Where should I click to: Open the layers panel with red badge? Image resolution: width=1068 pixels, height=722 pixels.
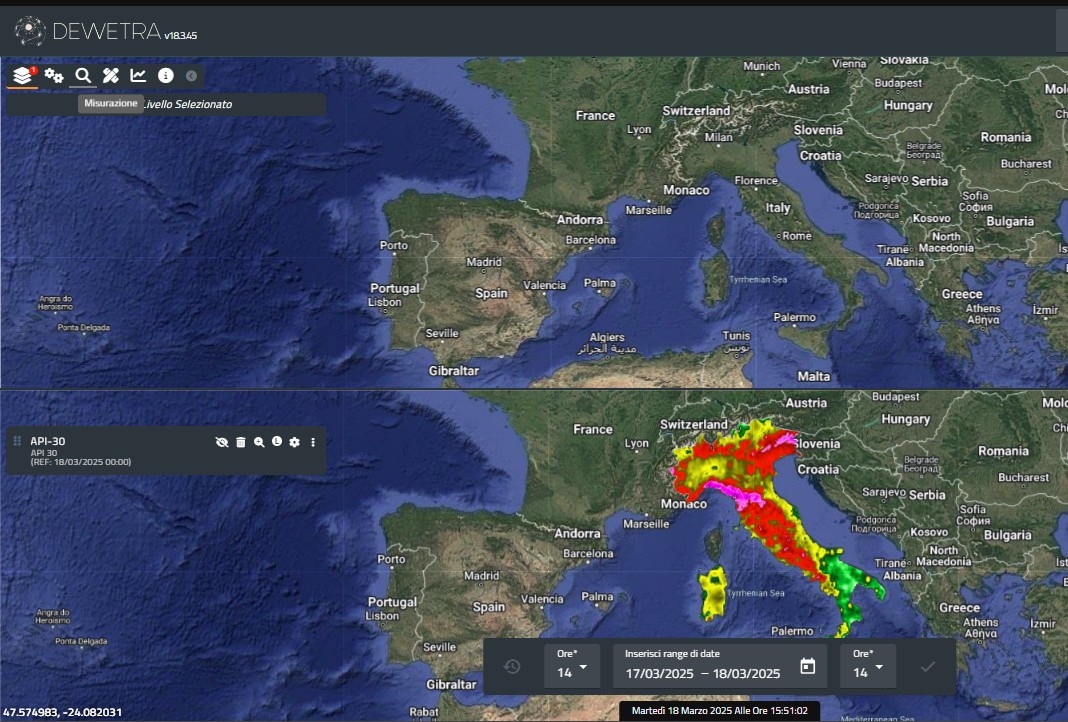pos(23,75)
